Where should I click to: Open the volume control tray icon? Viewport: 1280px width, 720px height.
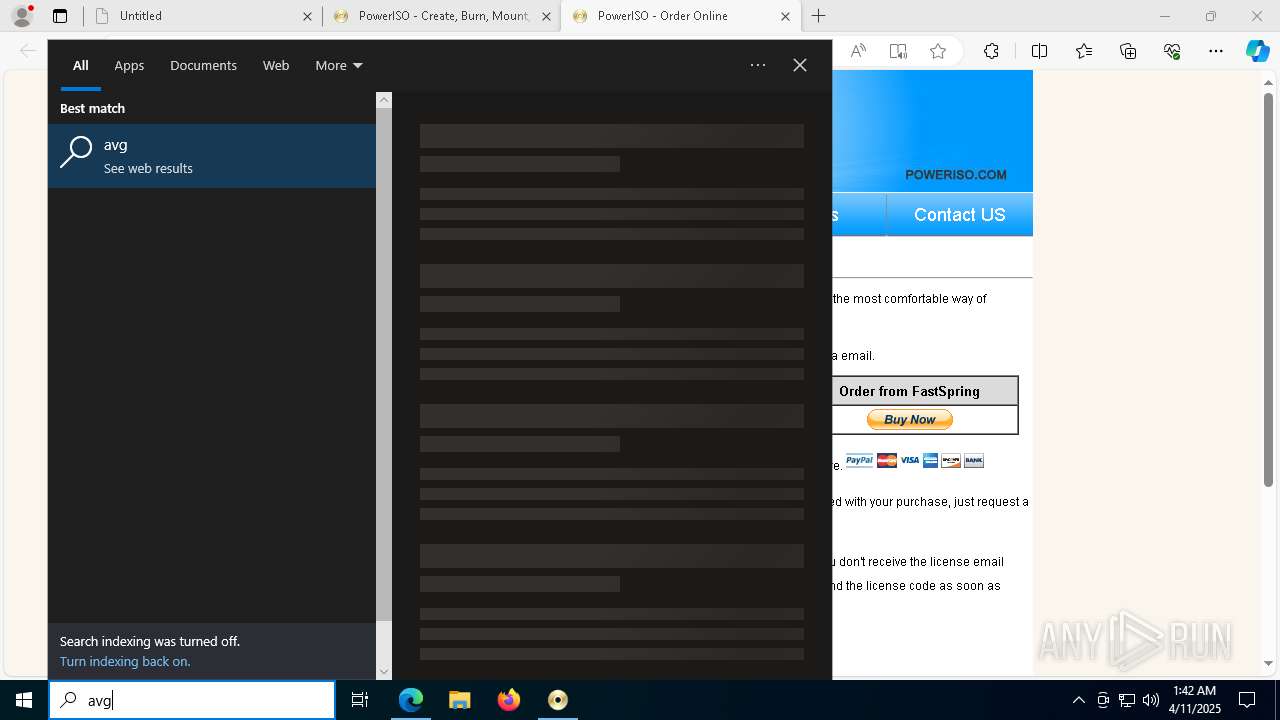click(1151, 700)
